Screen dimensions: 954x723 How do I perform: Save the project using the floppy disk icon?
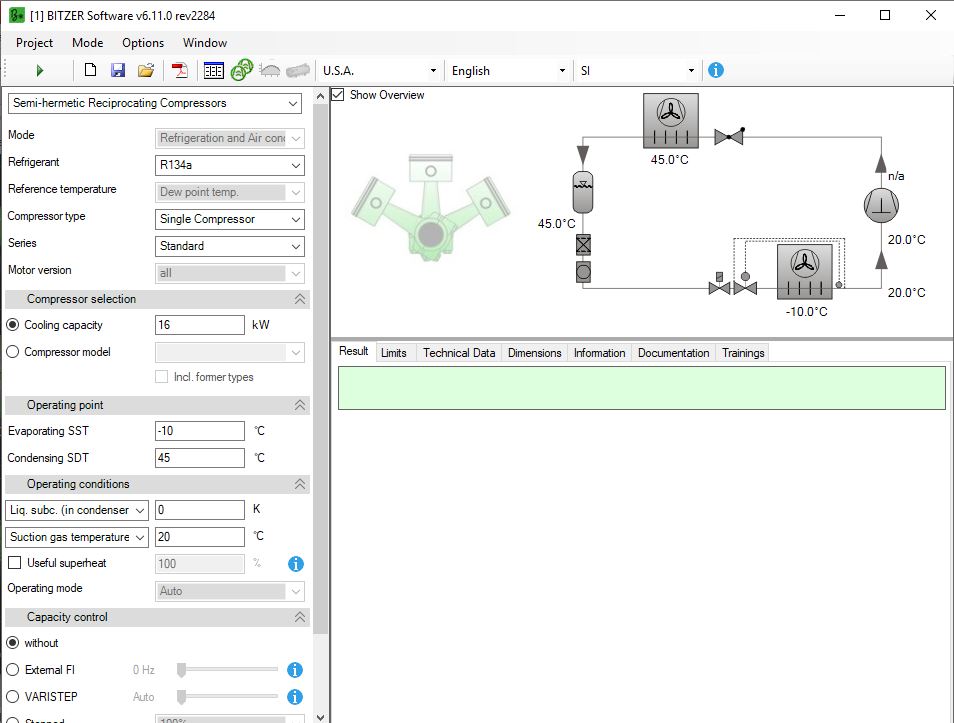tap(118, 70)
